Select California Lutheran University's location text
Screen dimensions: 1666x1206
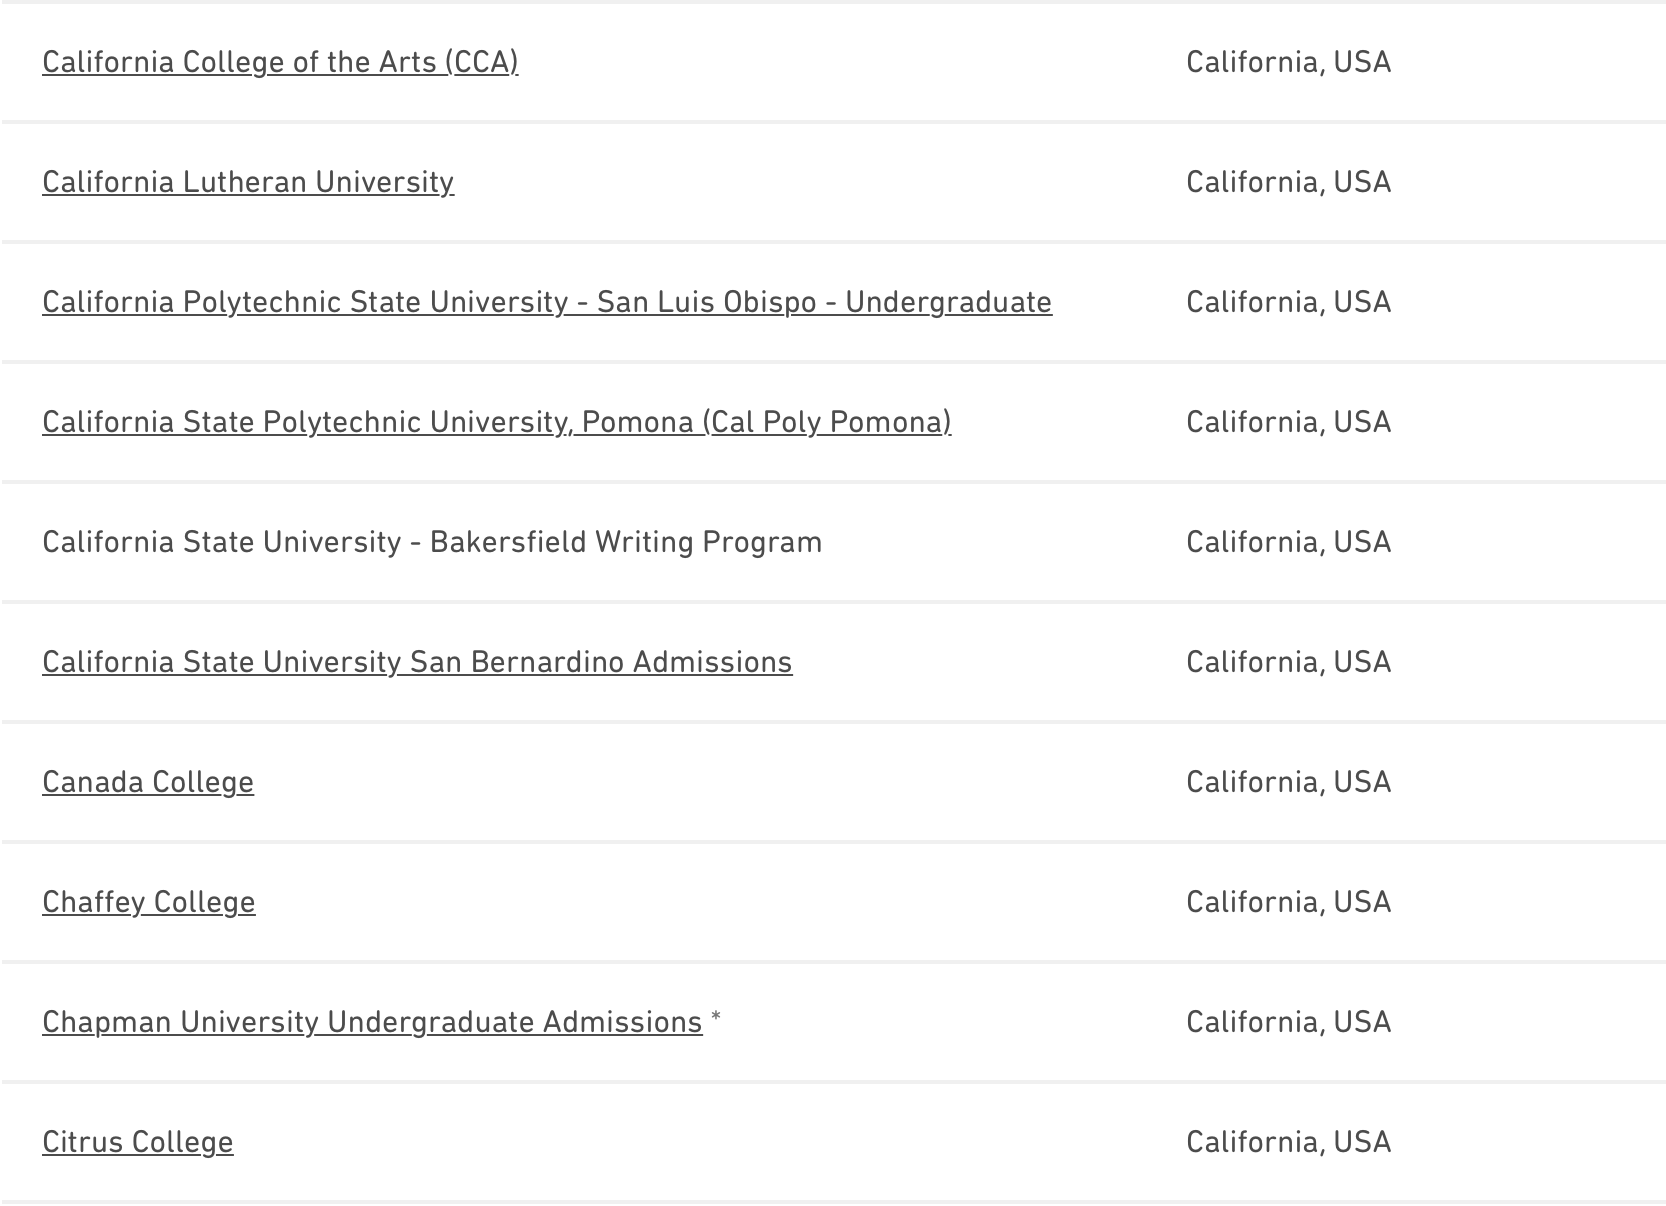(1288, 182)
